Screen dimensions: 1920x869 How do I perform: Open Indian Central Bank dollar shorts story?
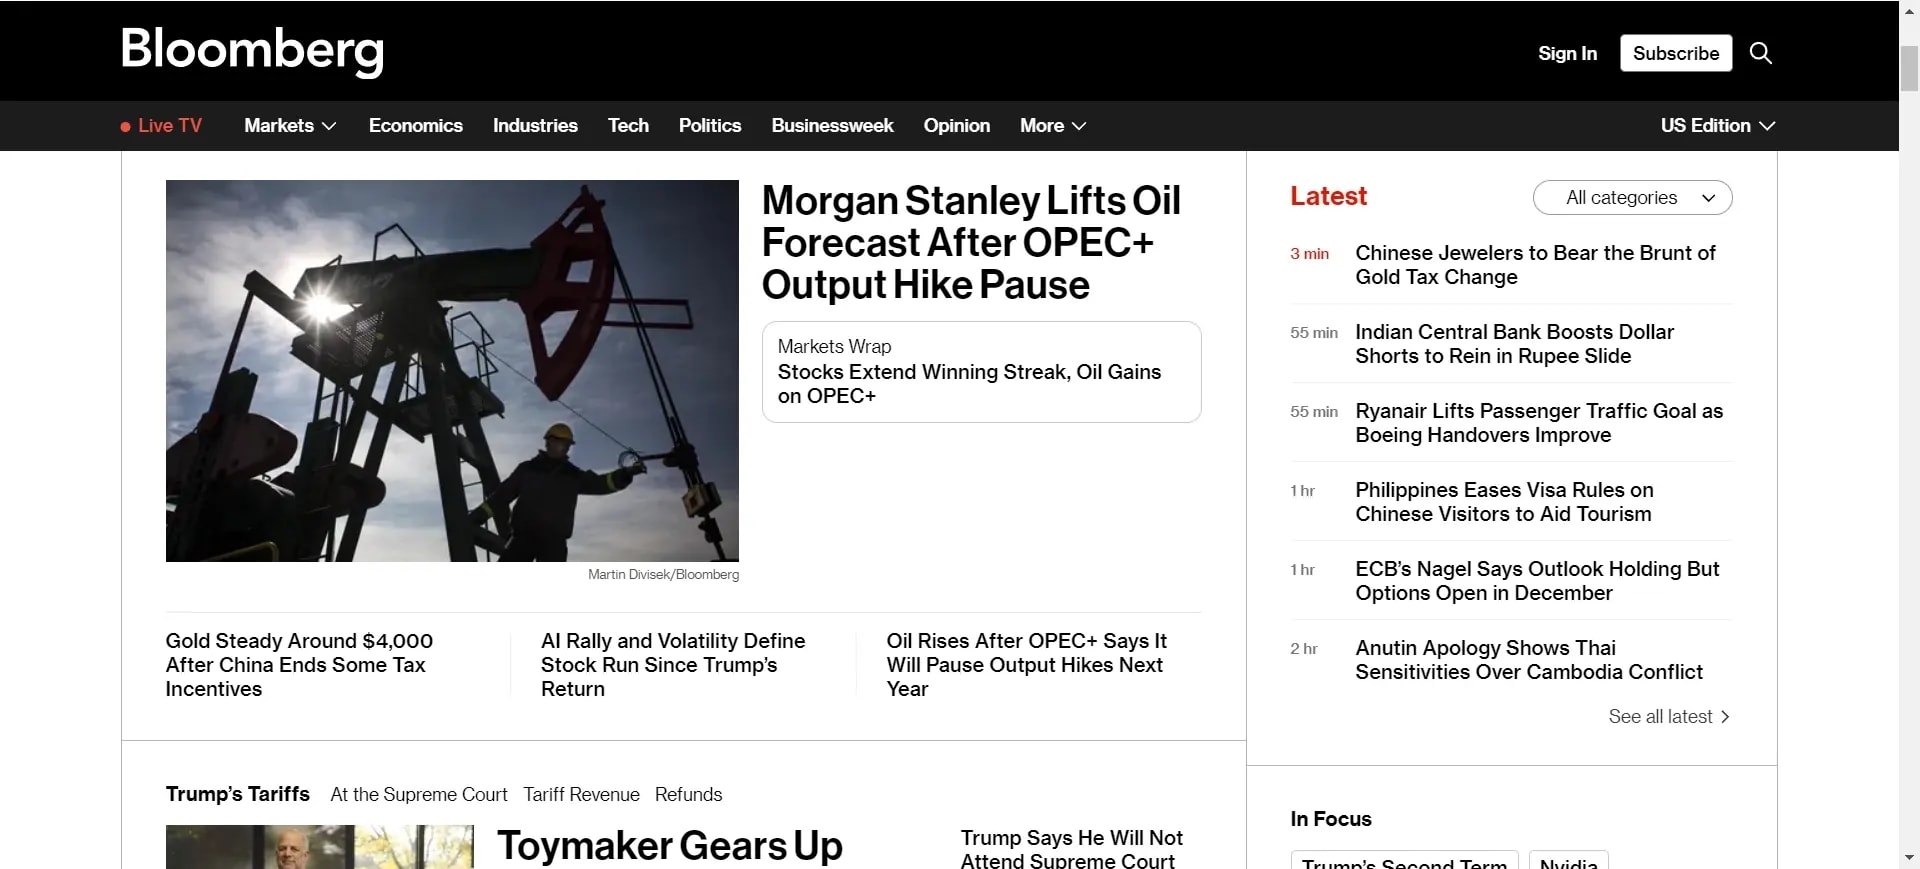coord(1514,344)
